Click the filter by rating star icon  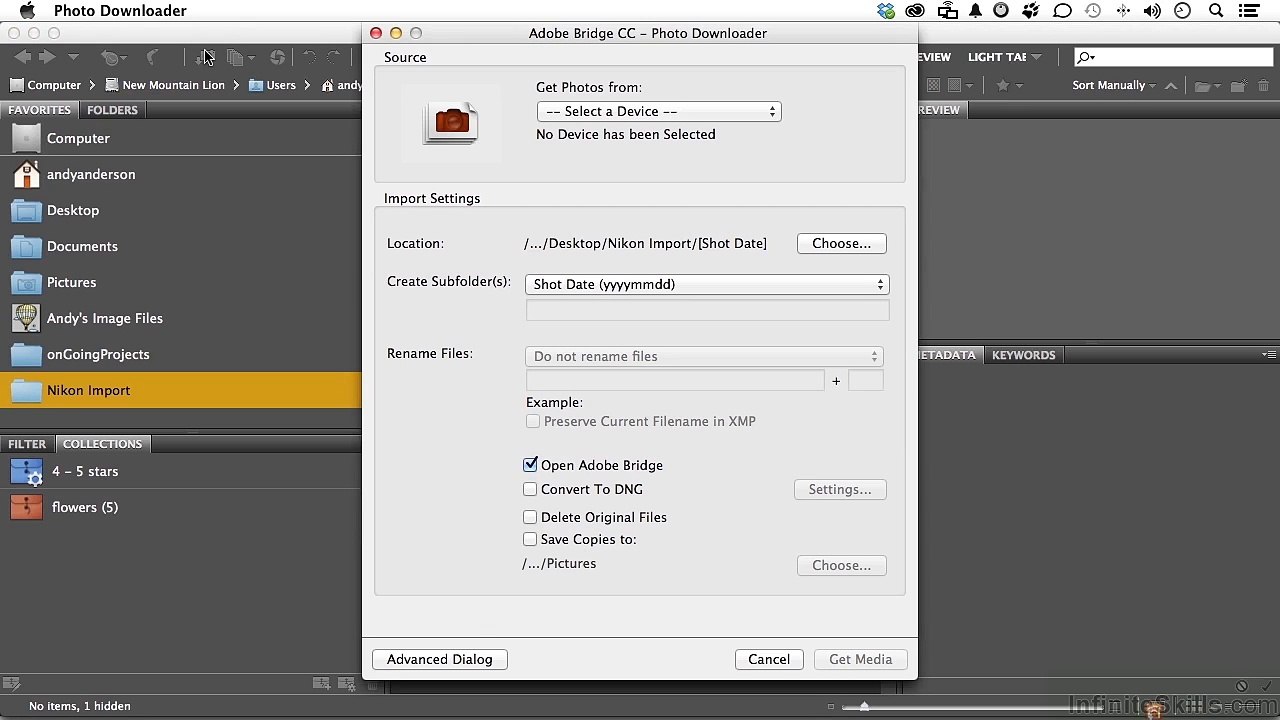pyautogui.click(x=1003, y=86)
